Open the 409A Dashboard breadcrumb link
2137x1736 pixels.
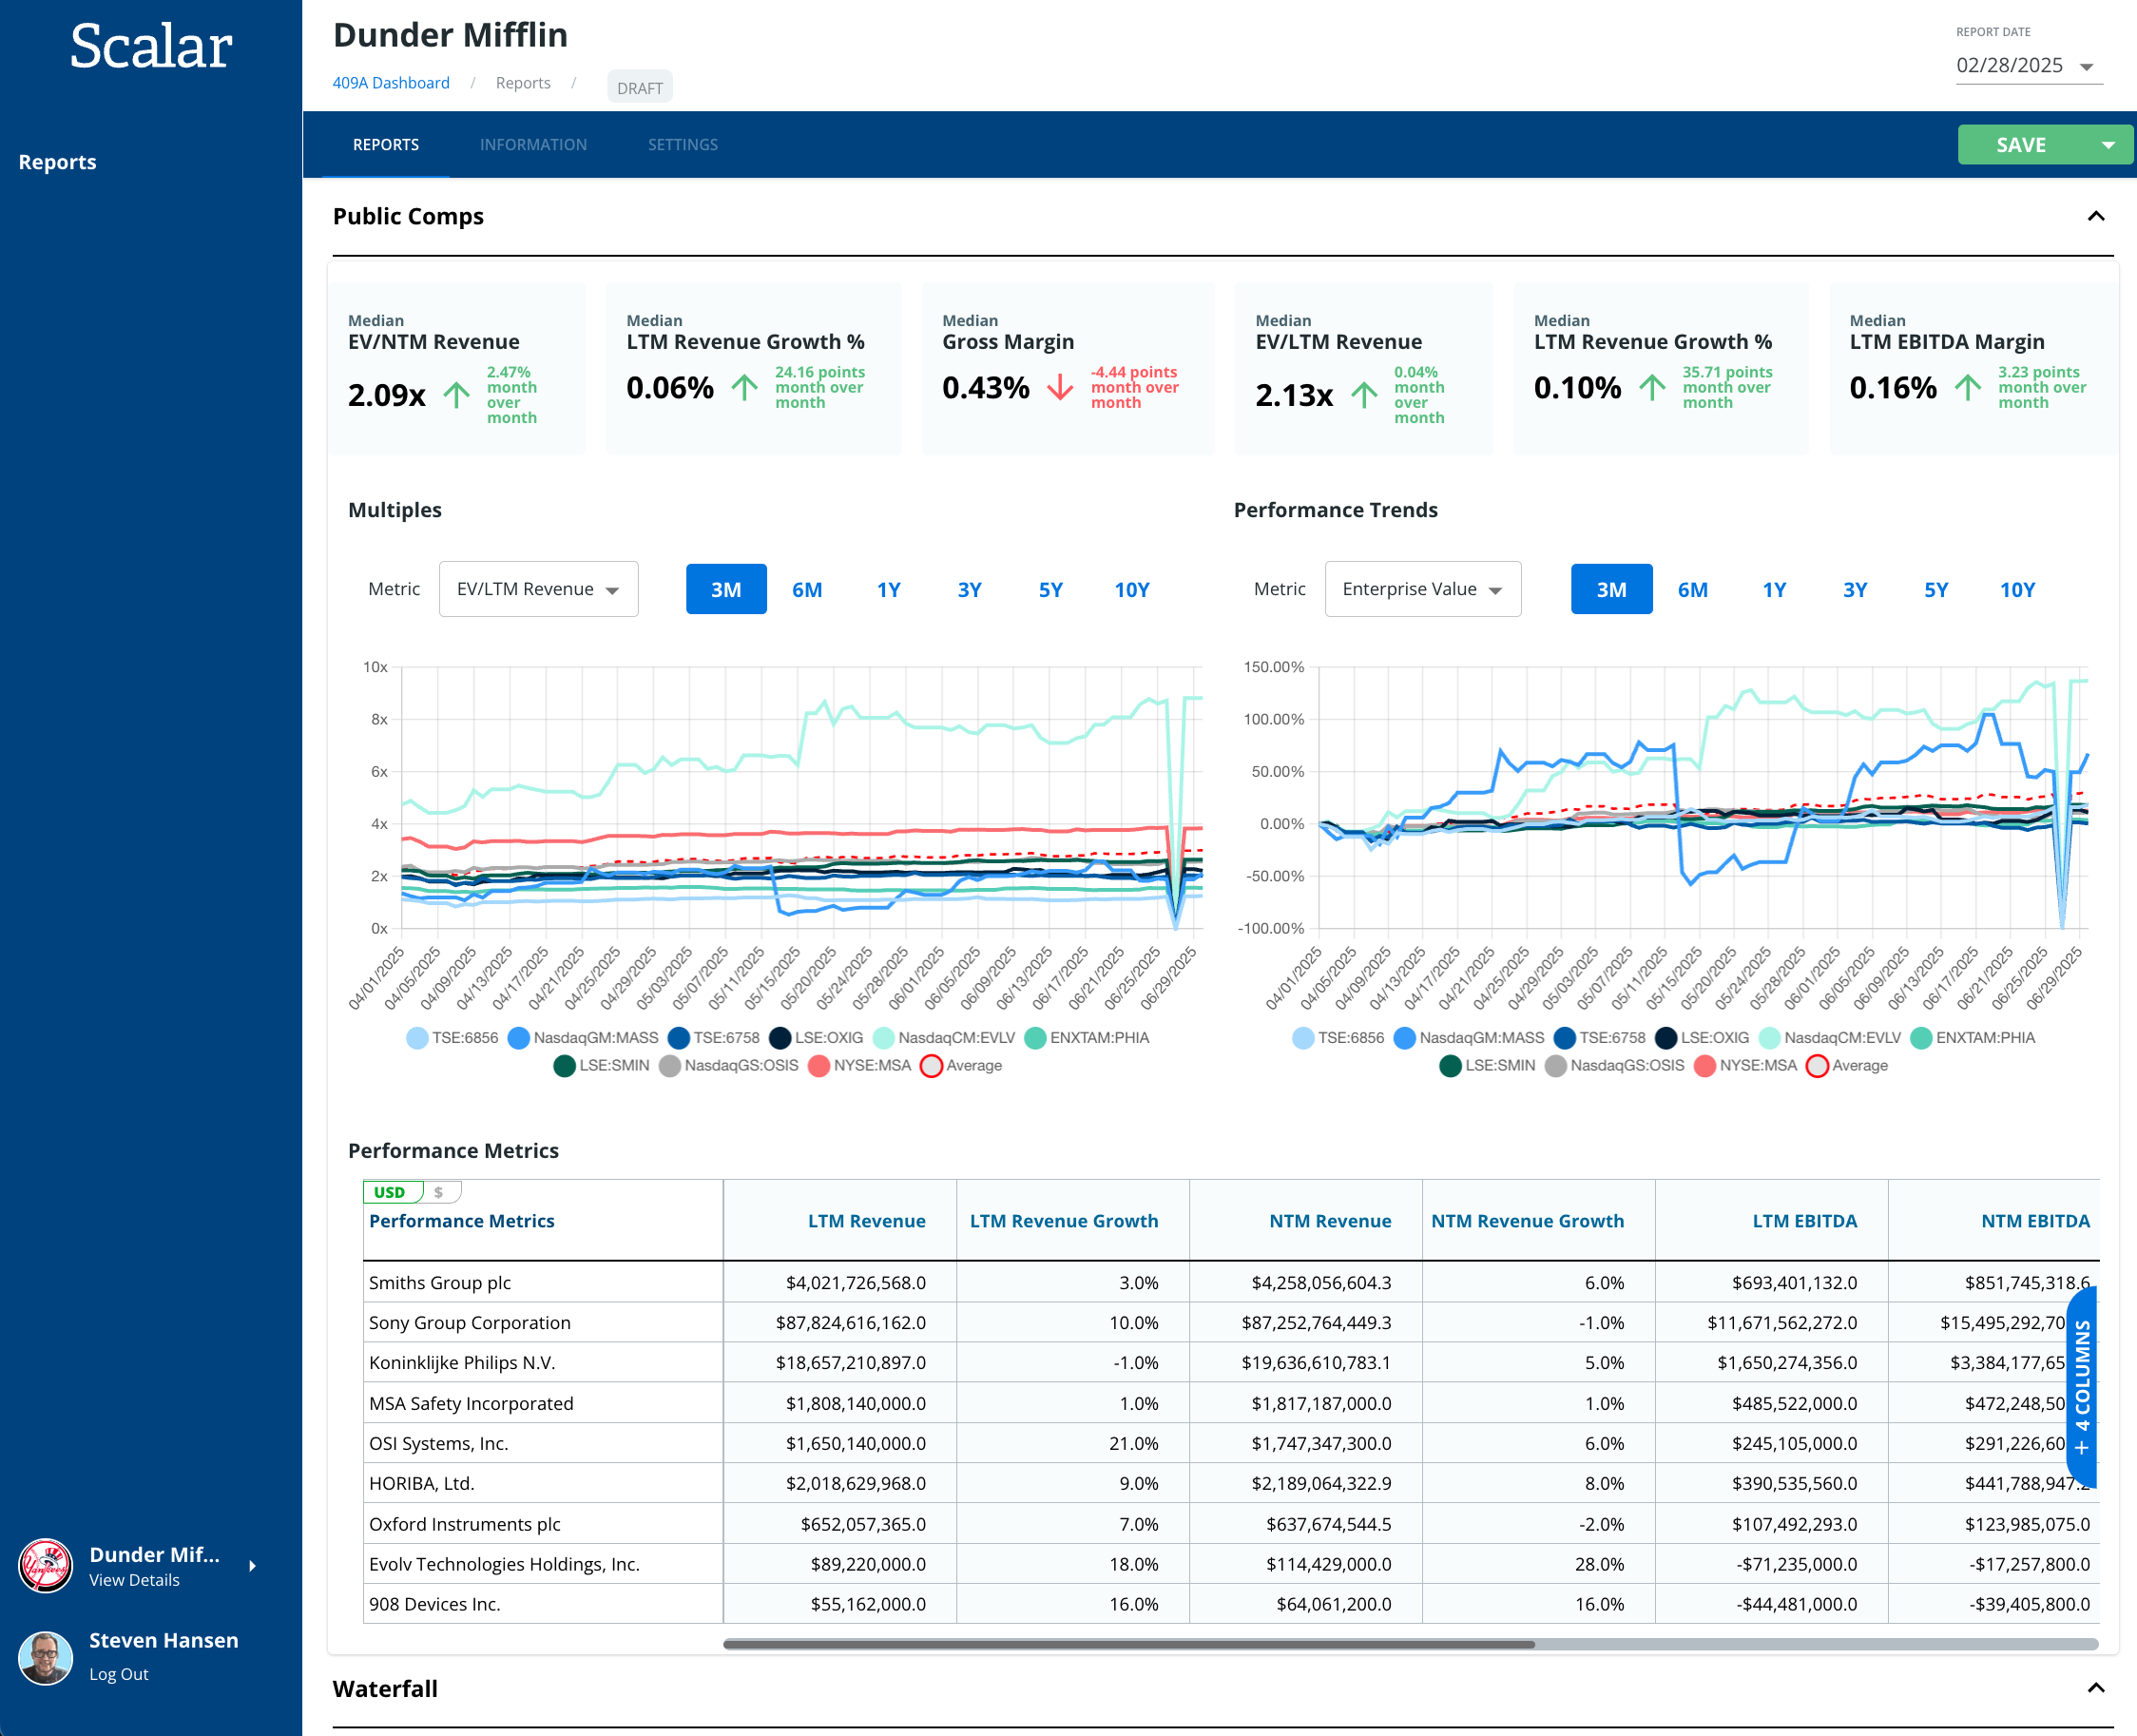point(391,83)
